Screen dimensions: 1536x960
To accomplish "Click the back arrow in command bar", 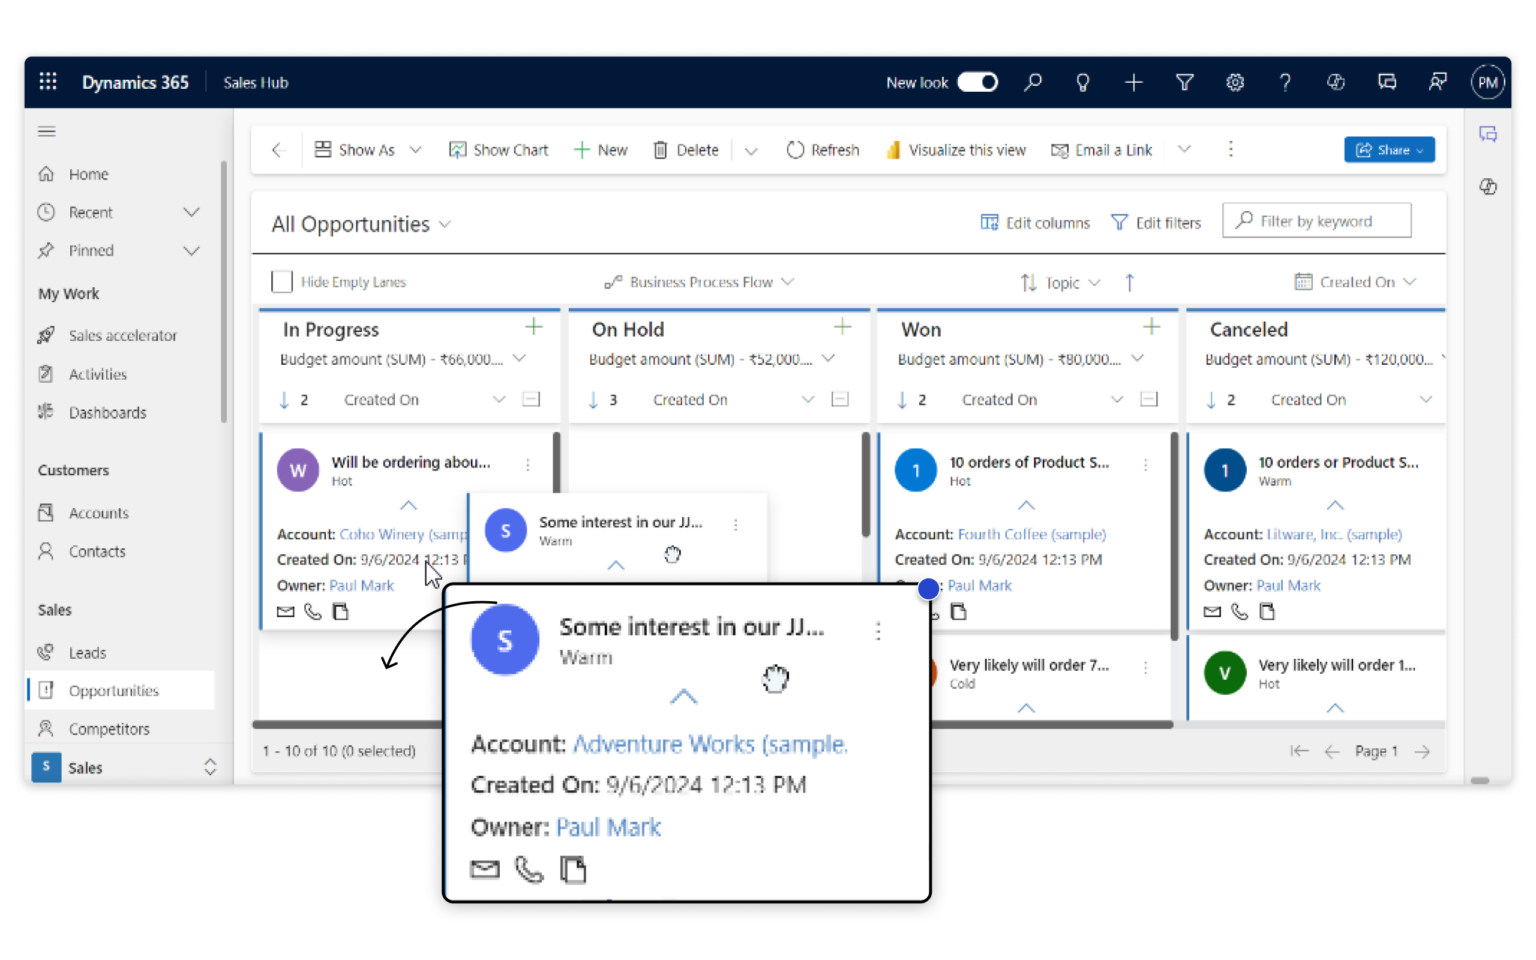I will (279, 150).
